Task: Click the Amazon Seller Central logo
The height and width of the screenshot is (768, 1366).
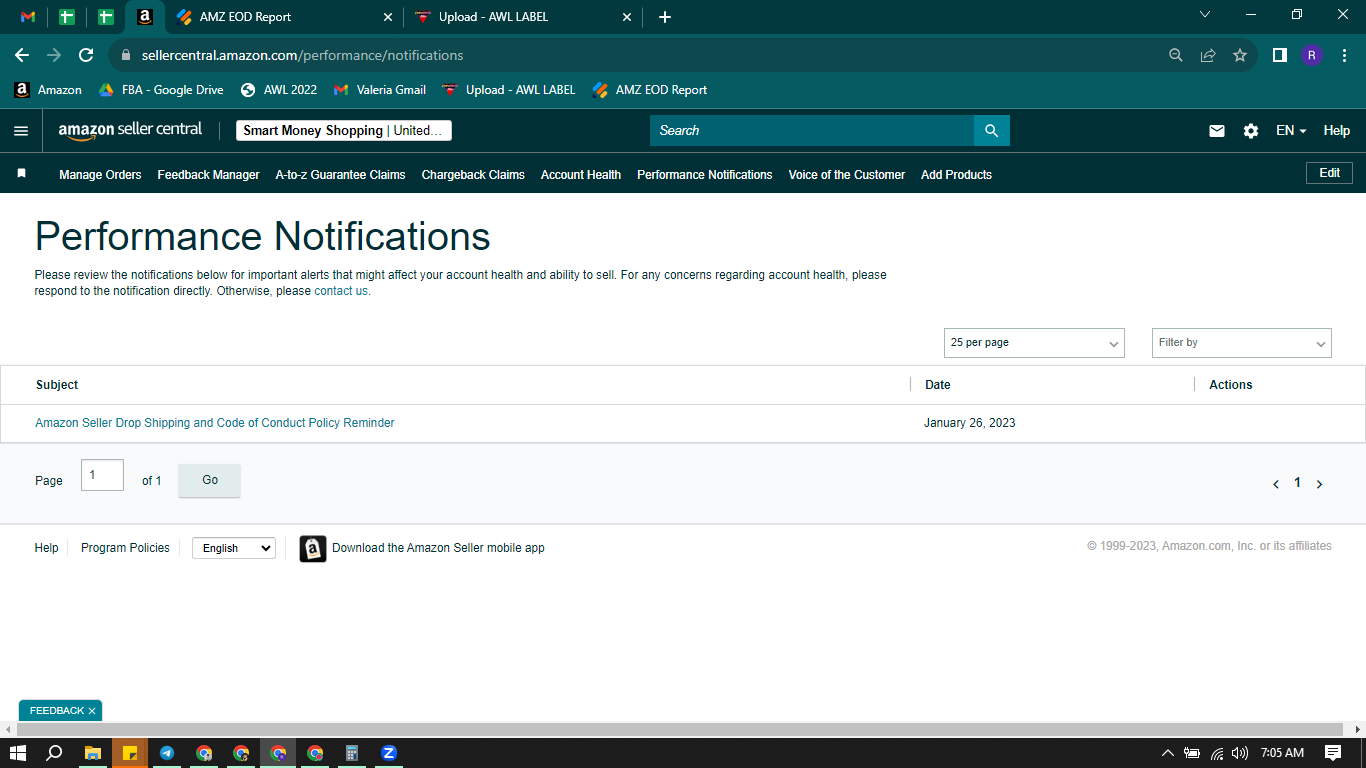Action: click(x=130, y=130)
